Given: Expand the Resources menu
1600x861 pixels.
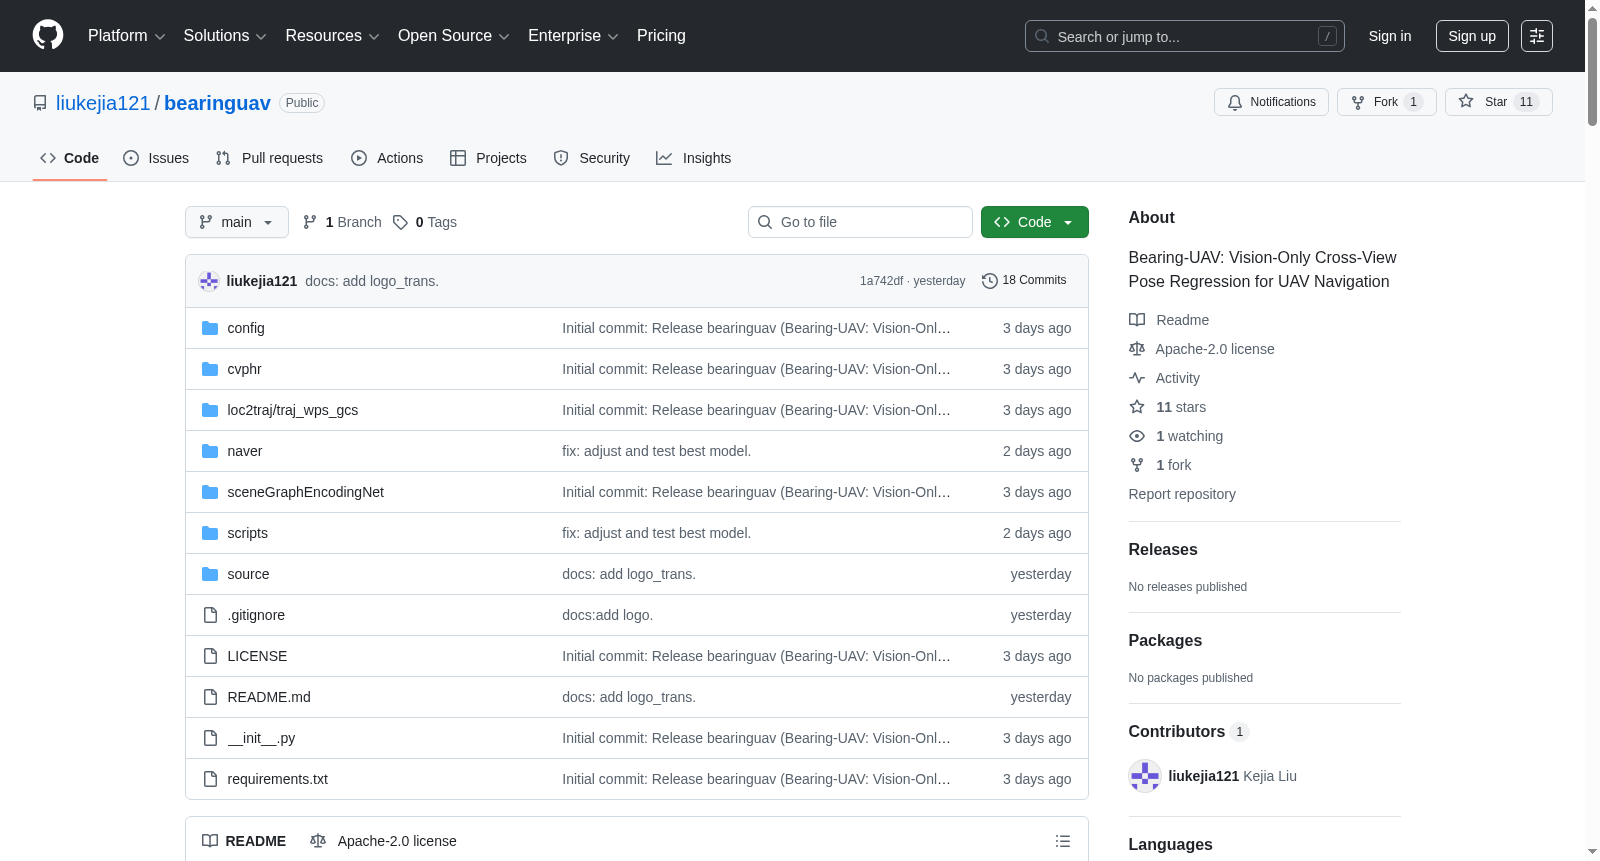Looking at the screenshot, I should point(332,36).
